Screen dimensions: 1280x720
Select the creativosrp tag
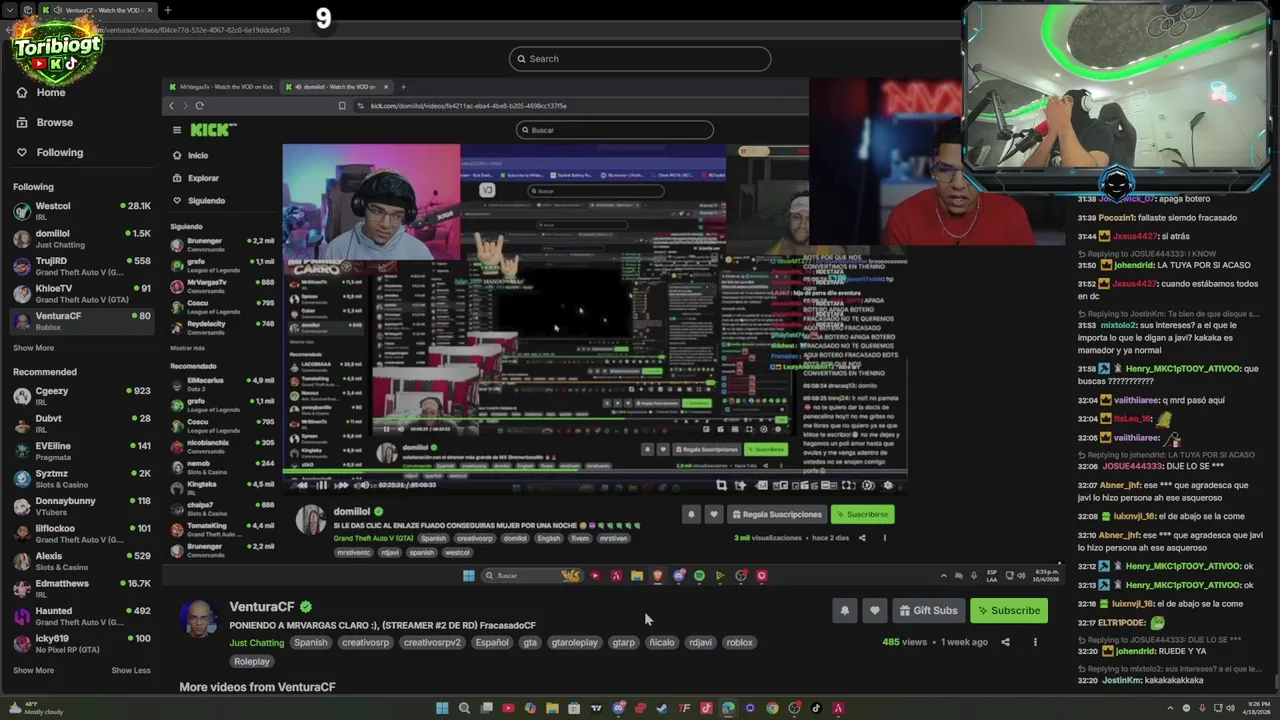coord(365,643)
